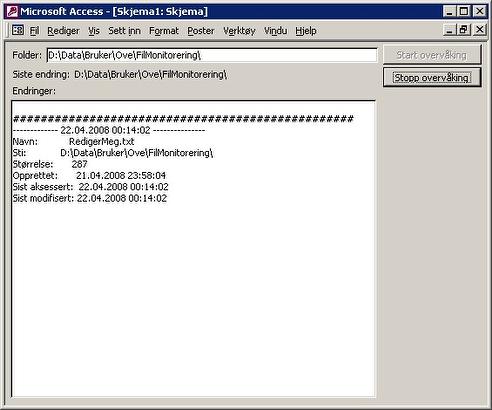Close the inner Skjema1 form window
Viewport: 492px width, 410px height.
point(480,30)
